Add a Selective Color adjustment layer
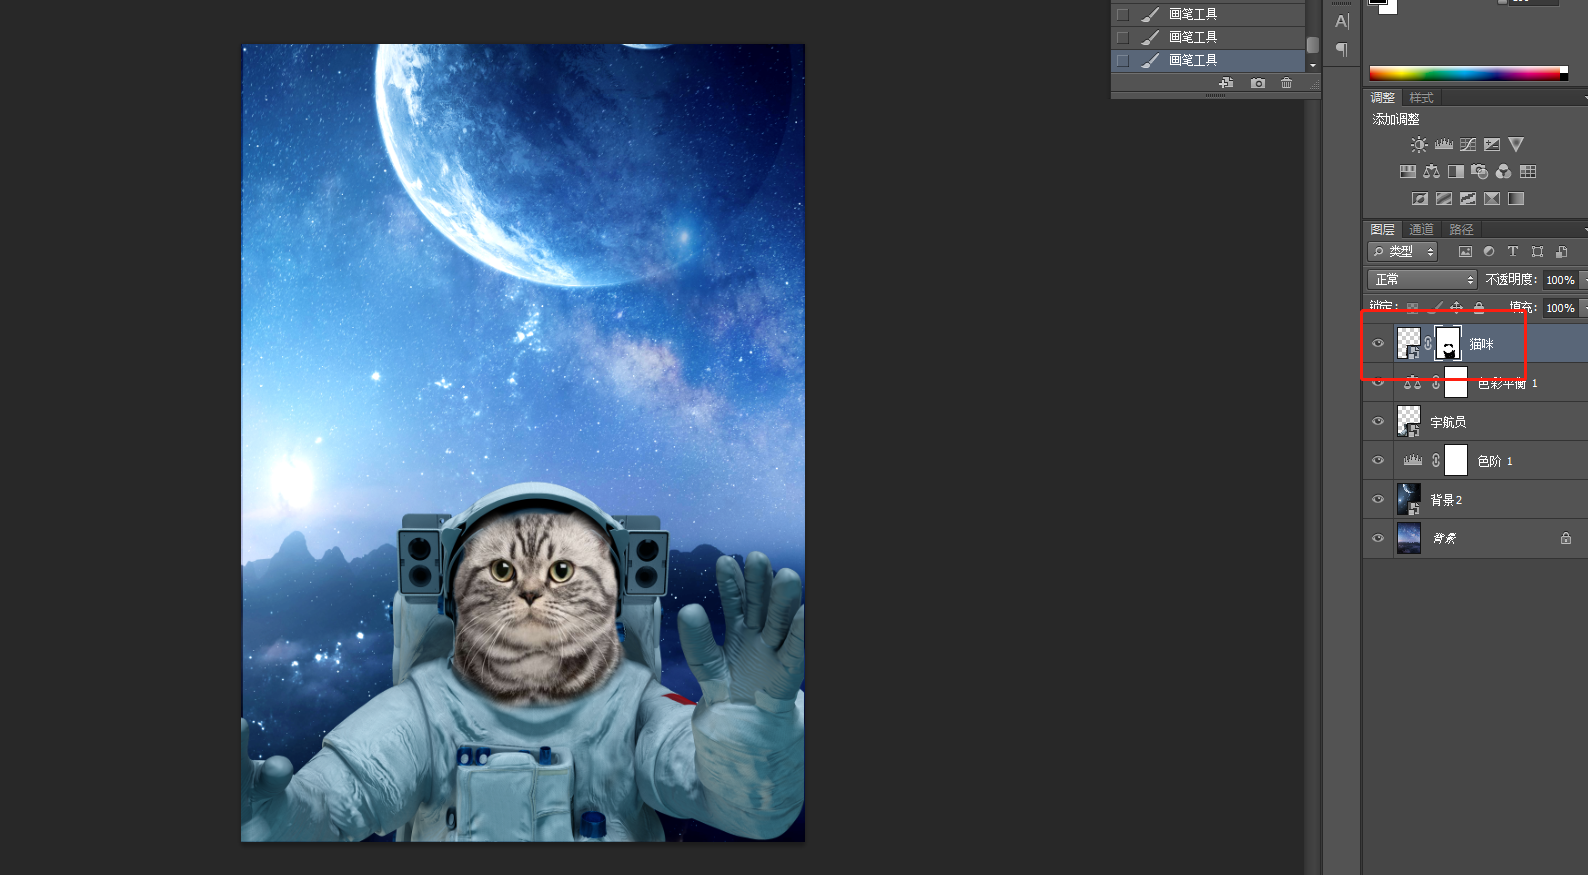This screenshot has width=1588, height=875. (x=1492, y=199)
